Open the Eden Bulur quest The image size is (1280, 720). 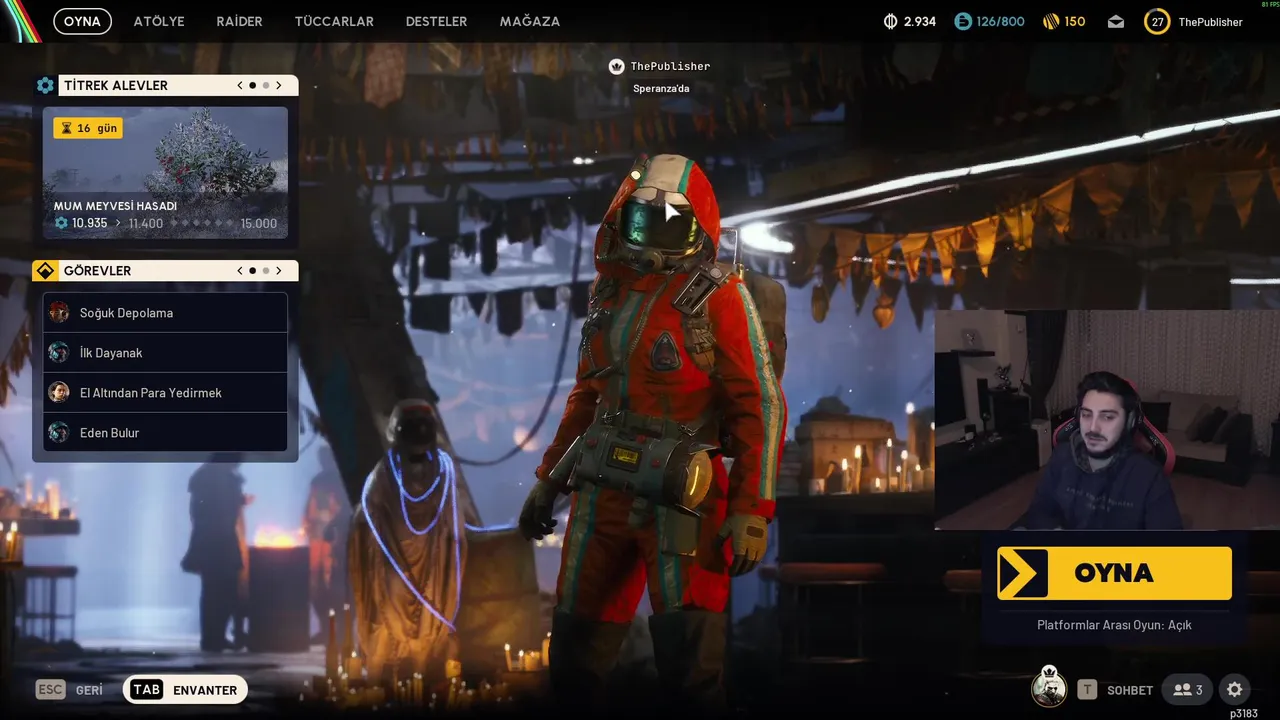(x=165, y=433)
